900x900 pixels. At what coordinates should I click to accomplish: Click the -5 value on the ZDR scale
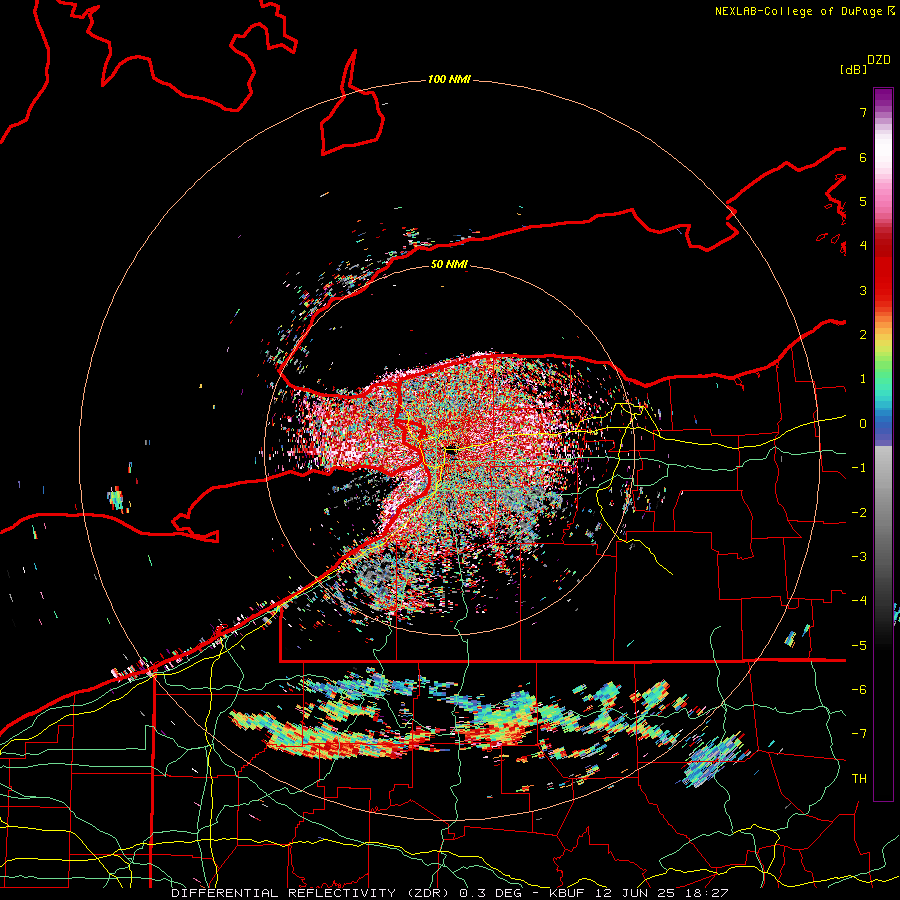[859, 646]
